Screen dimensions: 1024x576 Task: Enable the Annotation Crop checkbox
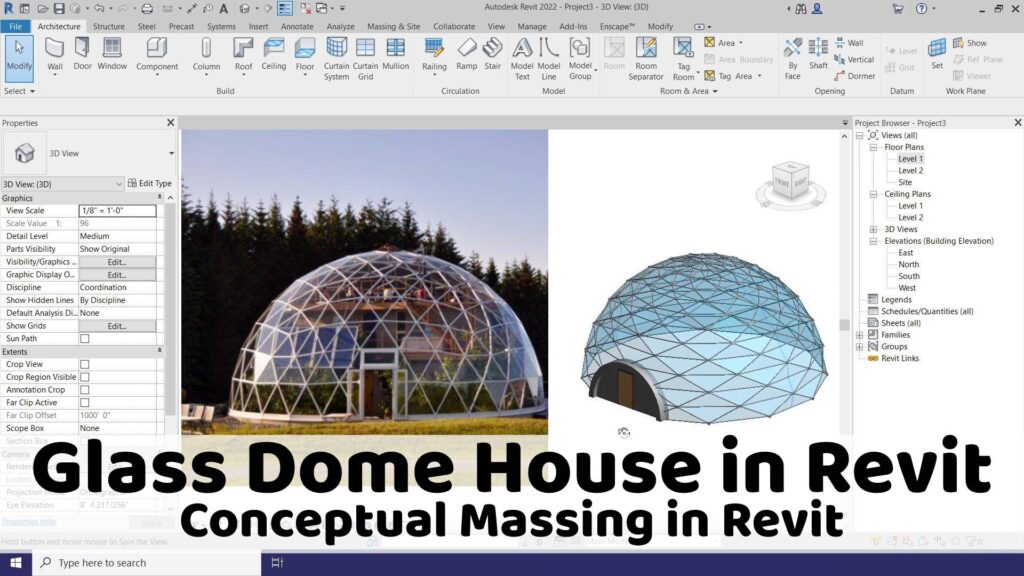point(85,390)
